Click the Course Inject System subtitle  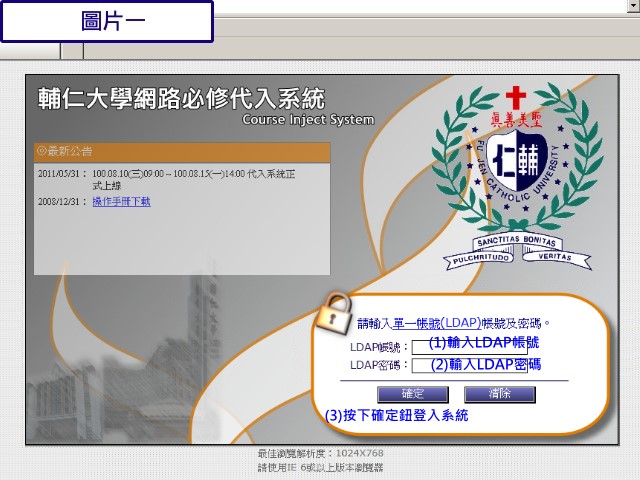(308, 120)
